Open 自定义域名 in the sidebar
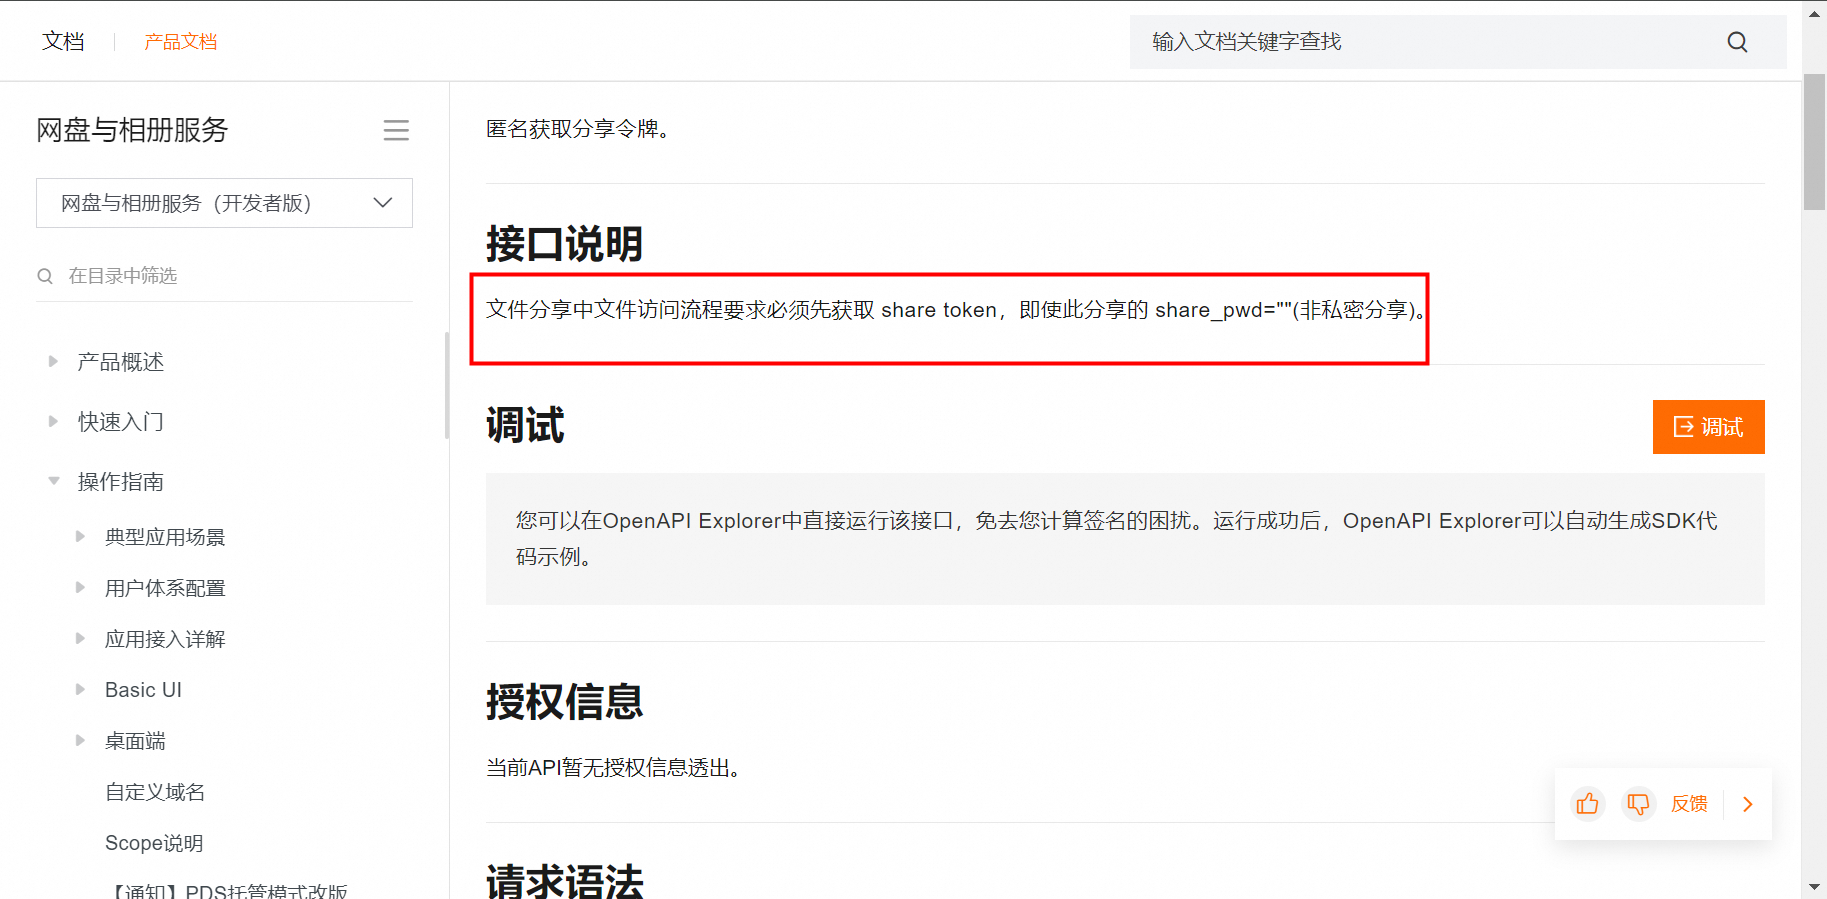 (x=155, y=792)
